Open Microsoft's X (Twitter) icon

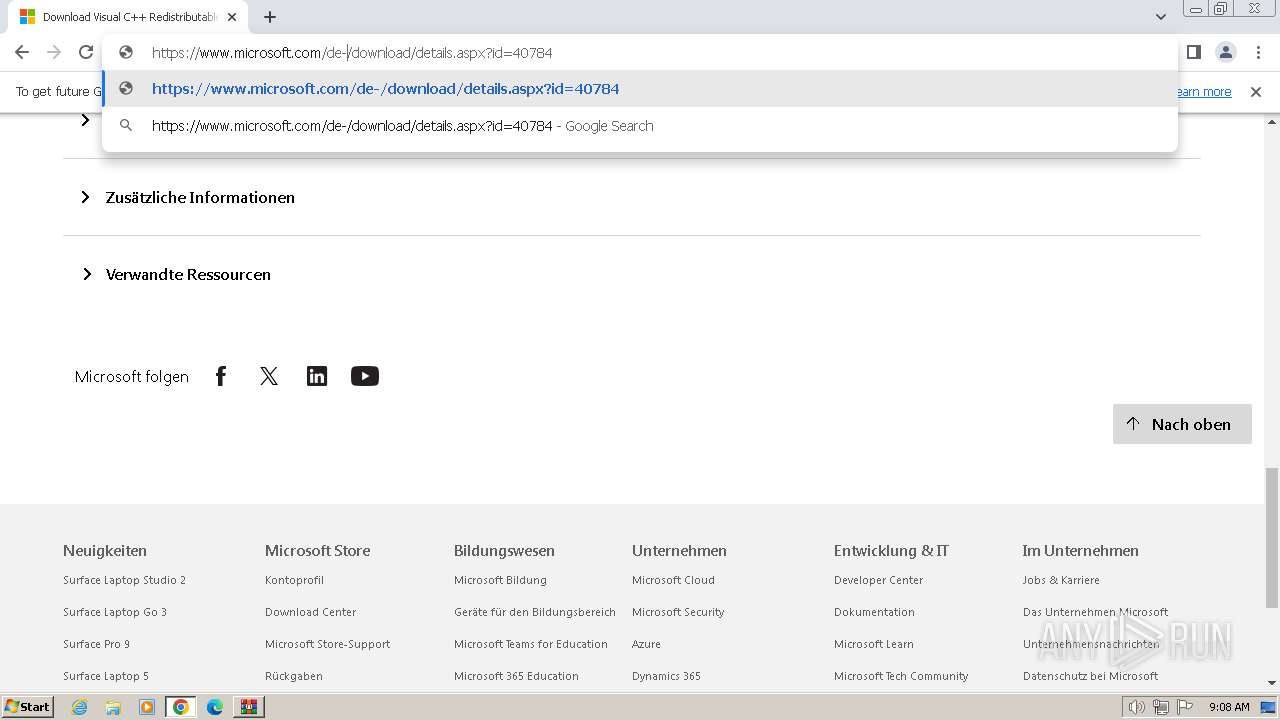(x=269, y=376)
